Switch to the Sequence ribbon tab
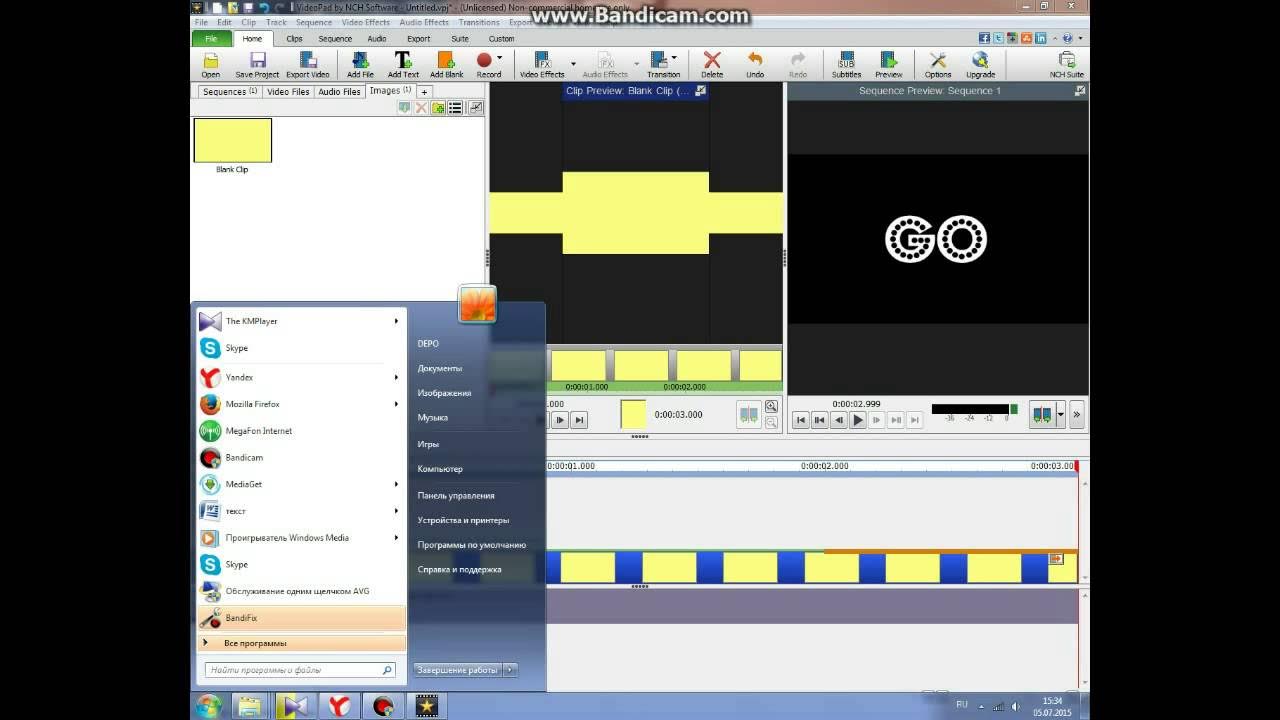Screen dimensions: 1280x720 (335, 38)
